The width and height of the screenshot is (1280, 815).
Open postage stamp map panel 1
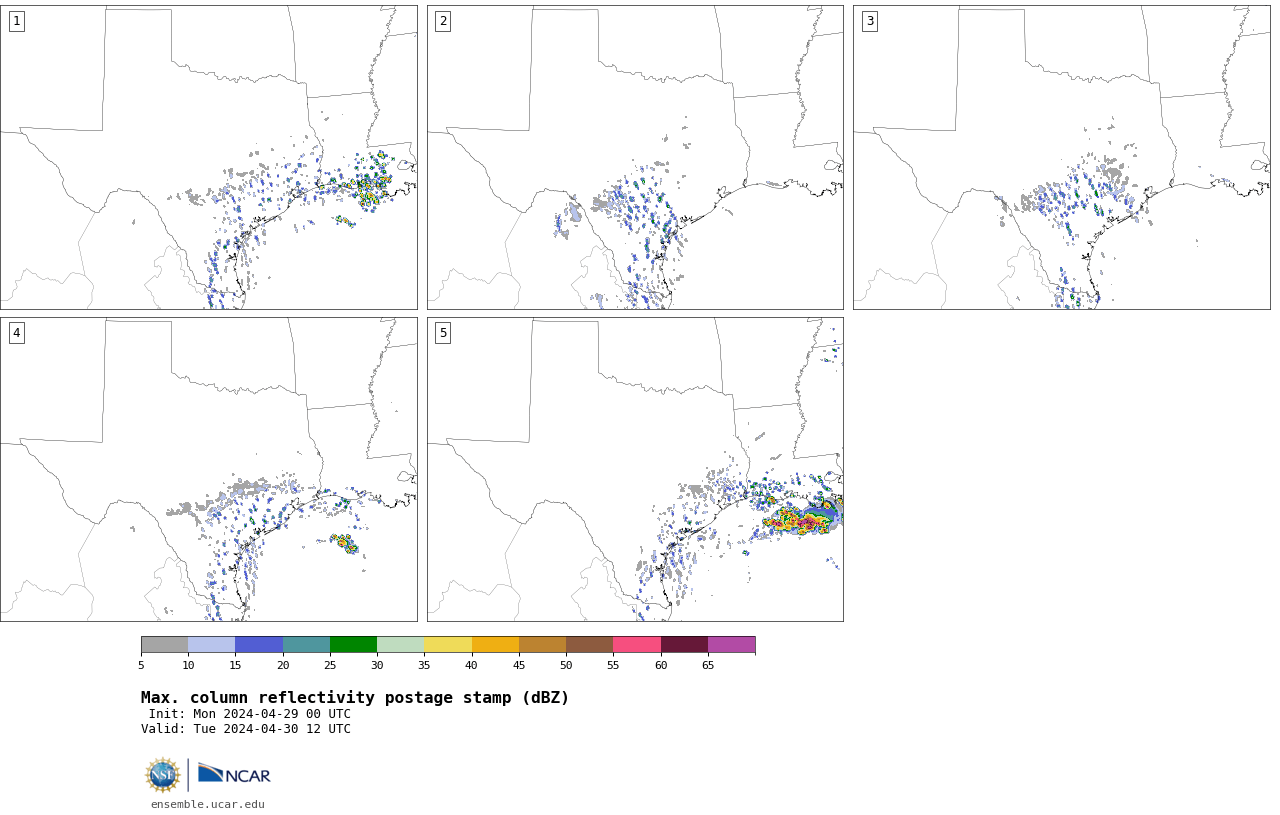pos(209,157)
